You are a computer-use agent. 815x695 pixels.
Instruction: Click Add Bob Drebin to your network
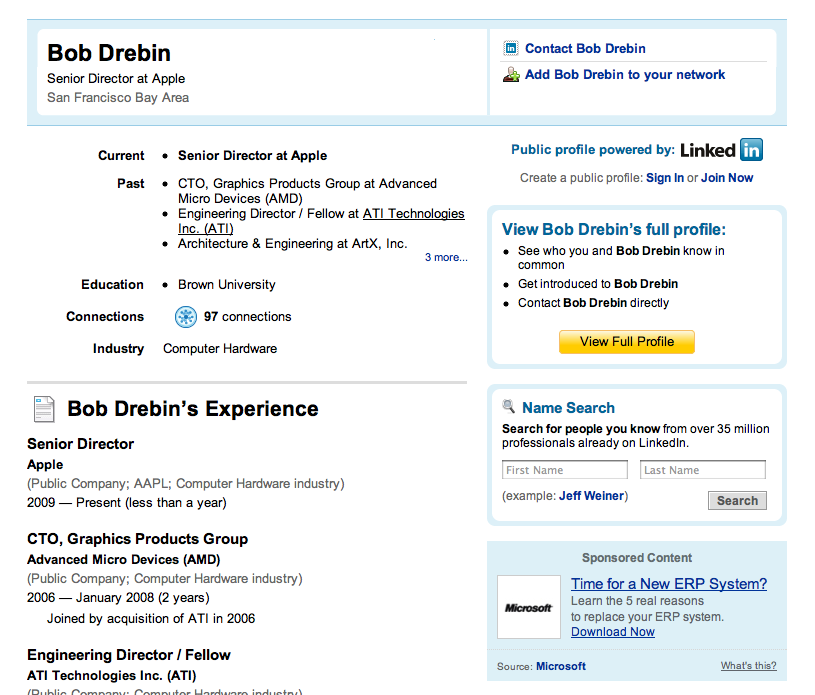coord(625,75)
